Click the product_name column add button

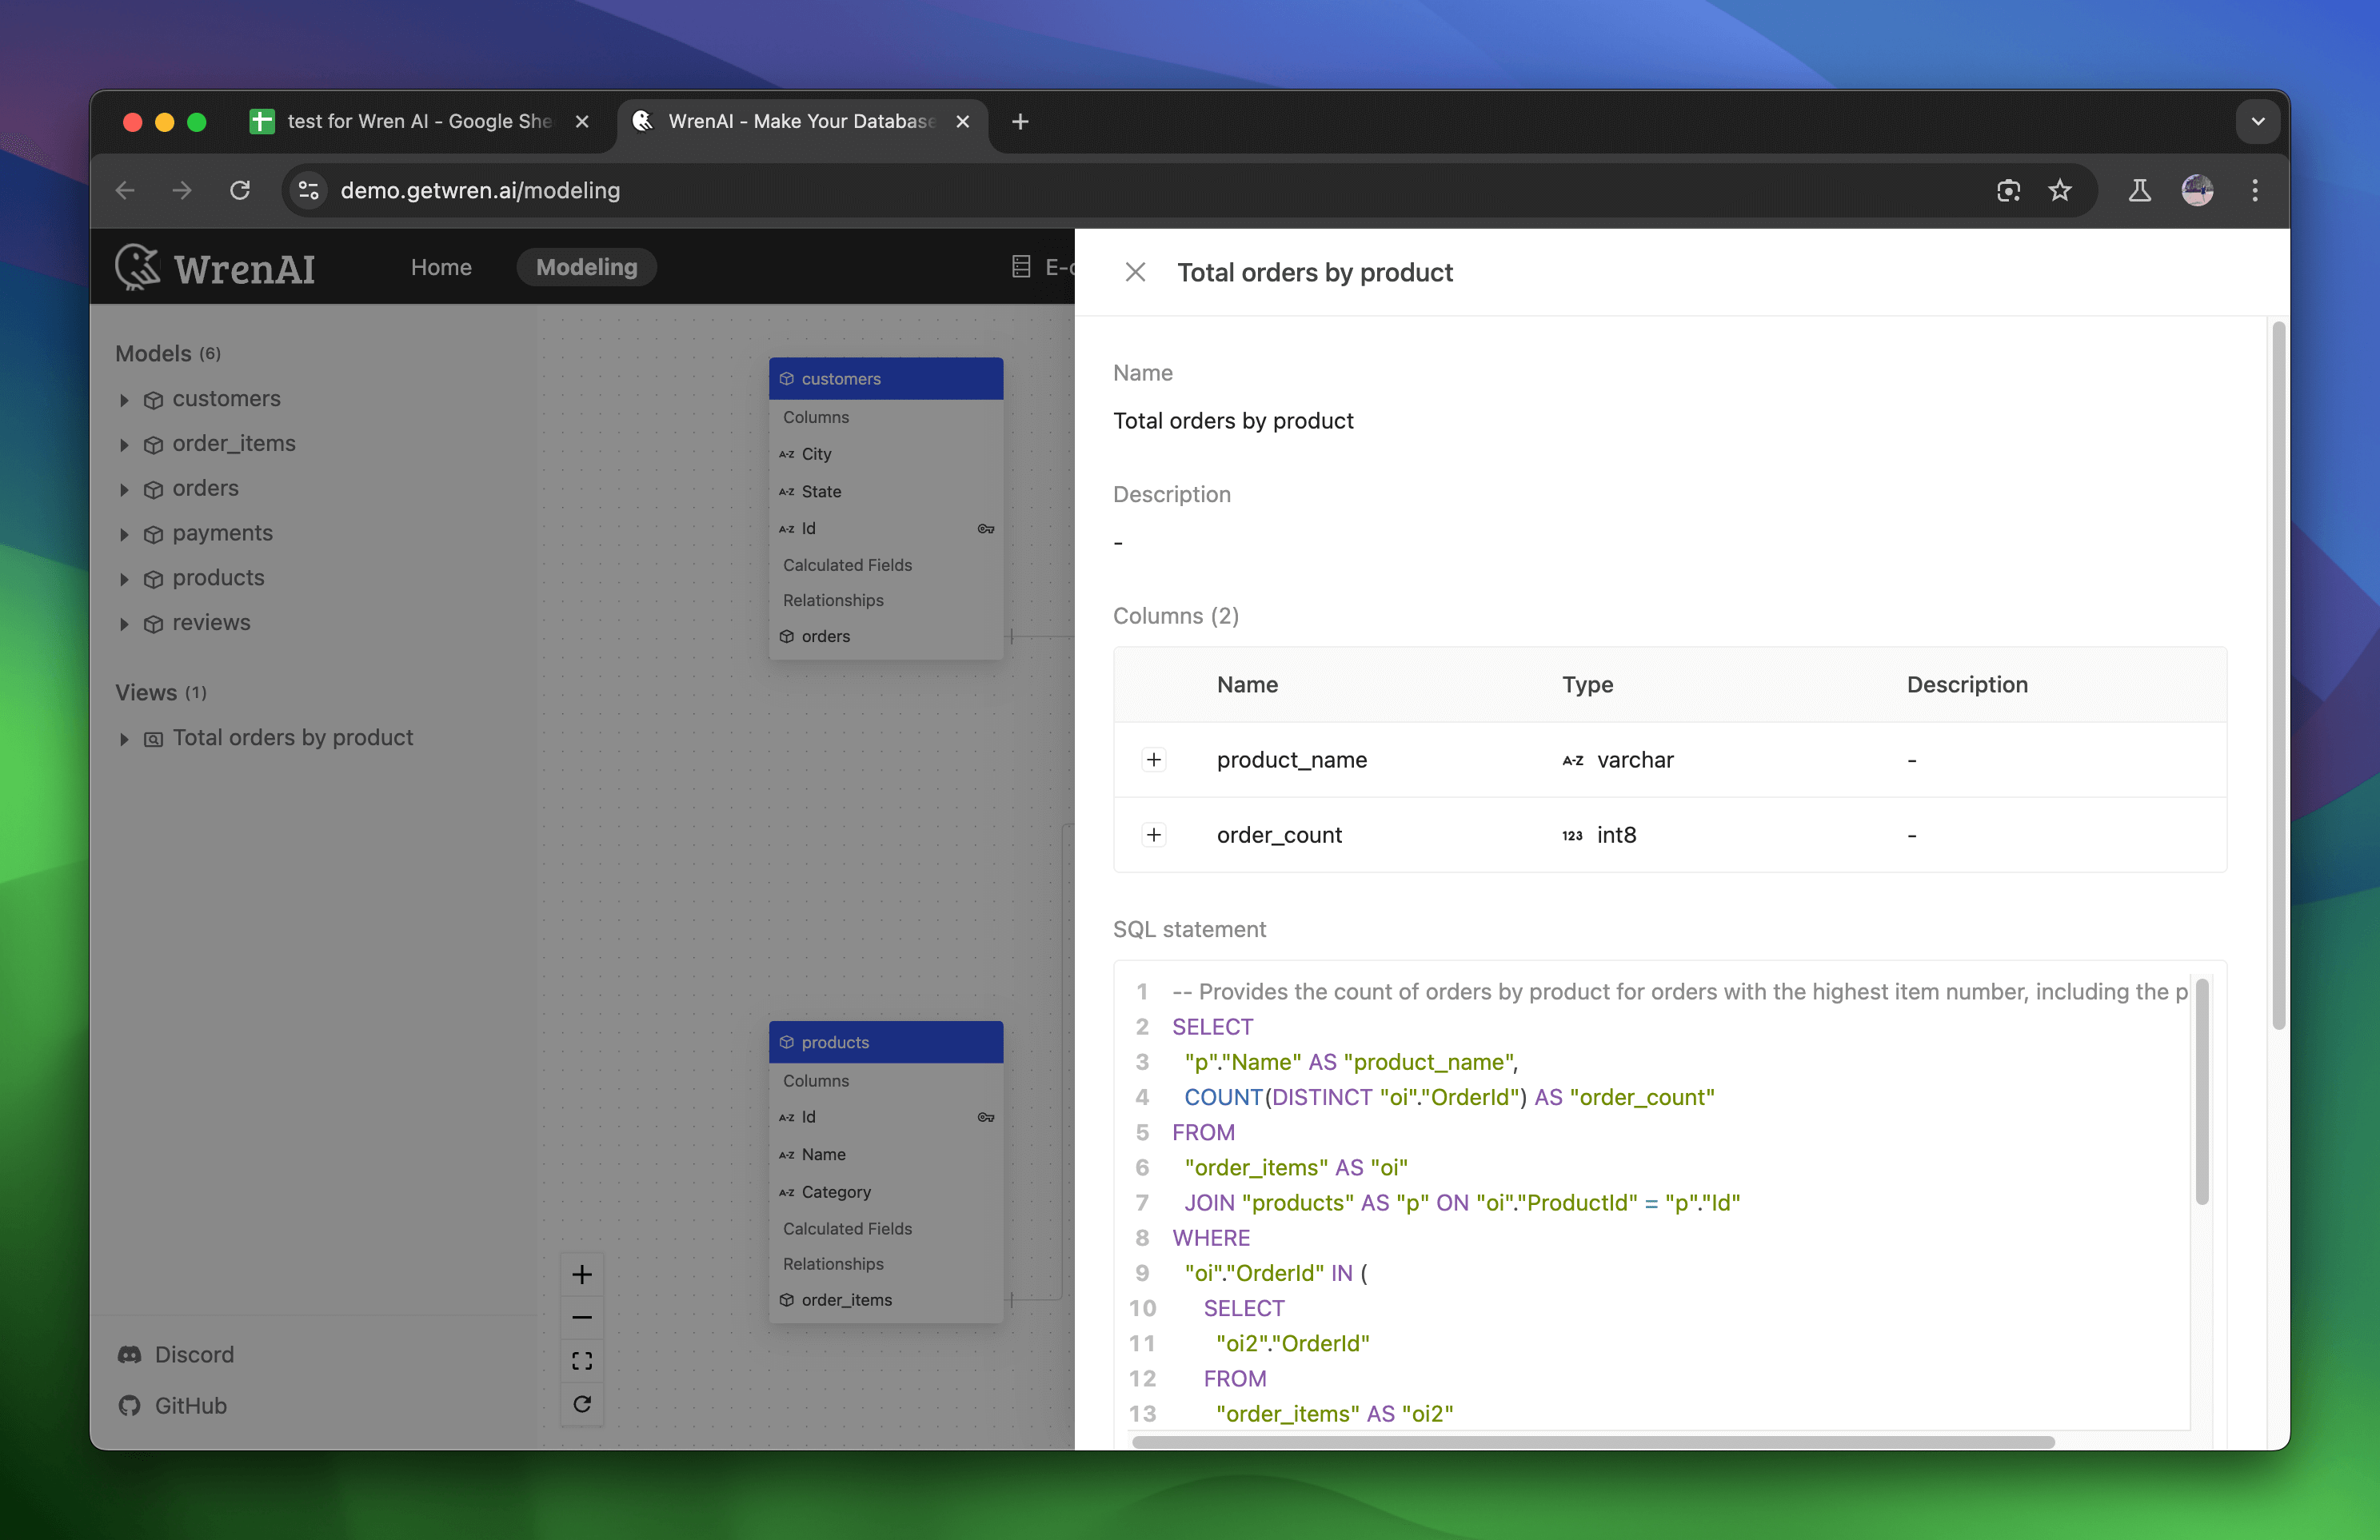coord(1153,758)
